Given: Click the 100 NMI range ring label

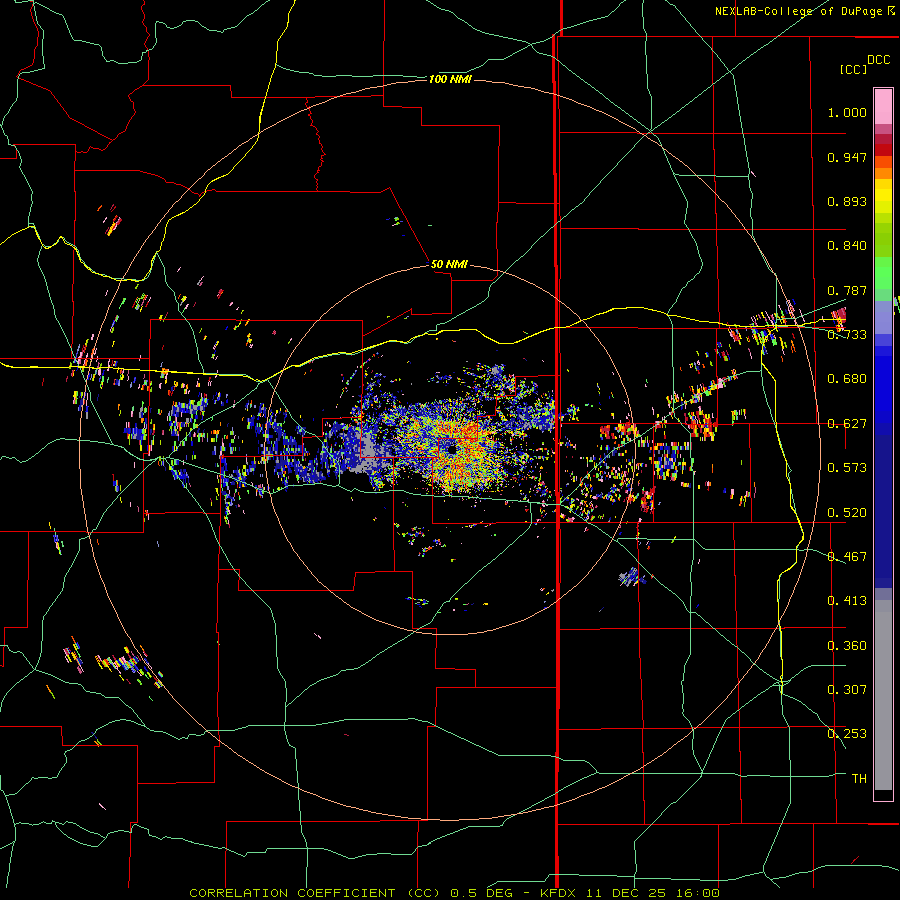Looking at the screenshot, I should 450,79.
